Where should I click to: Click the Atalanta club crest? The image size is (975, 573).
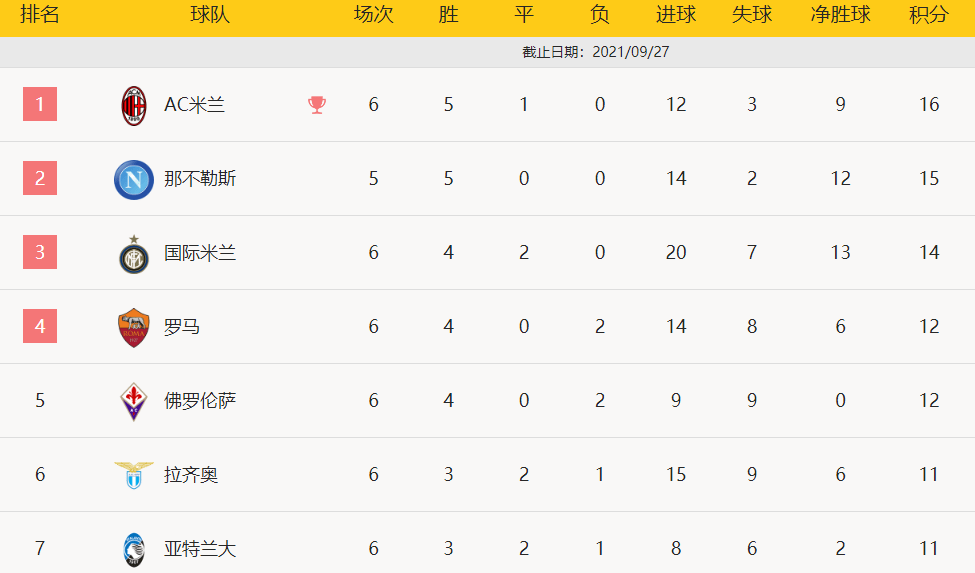click(134, 549)
